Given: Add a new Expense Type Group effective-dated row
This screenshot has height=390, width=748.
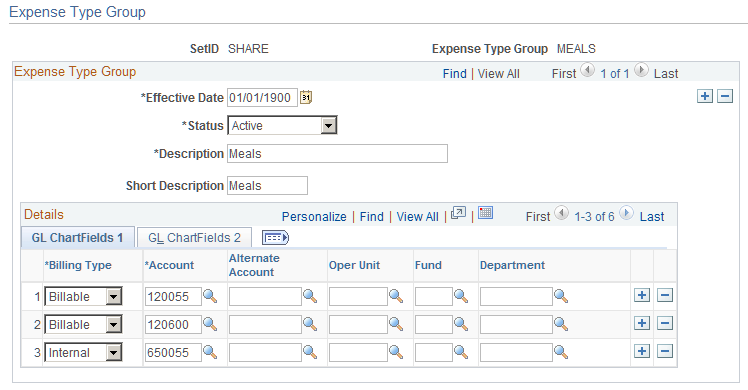Looking at the screenshot, I should (705, 96).
